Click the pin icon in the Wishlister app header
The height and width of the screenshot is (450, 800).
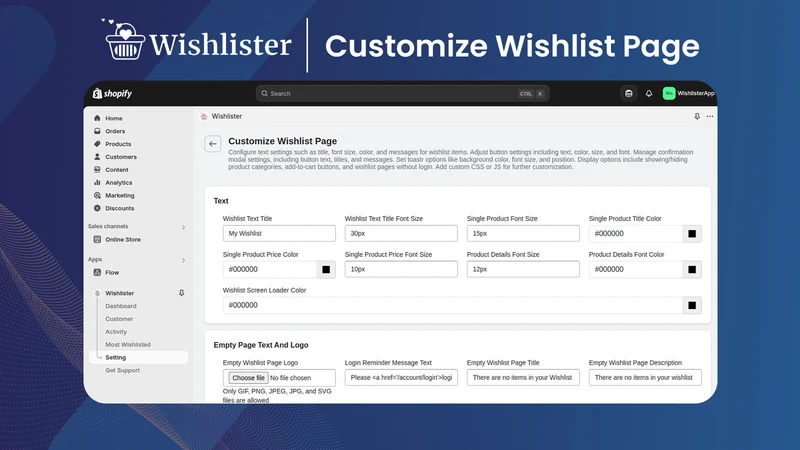(697, 116)
